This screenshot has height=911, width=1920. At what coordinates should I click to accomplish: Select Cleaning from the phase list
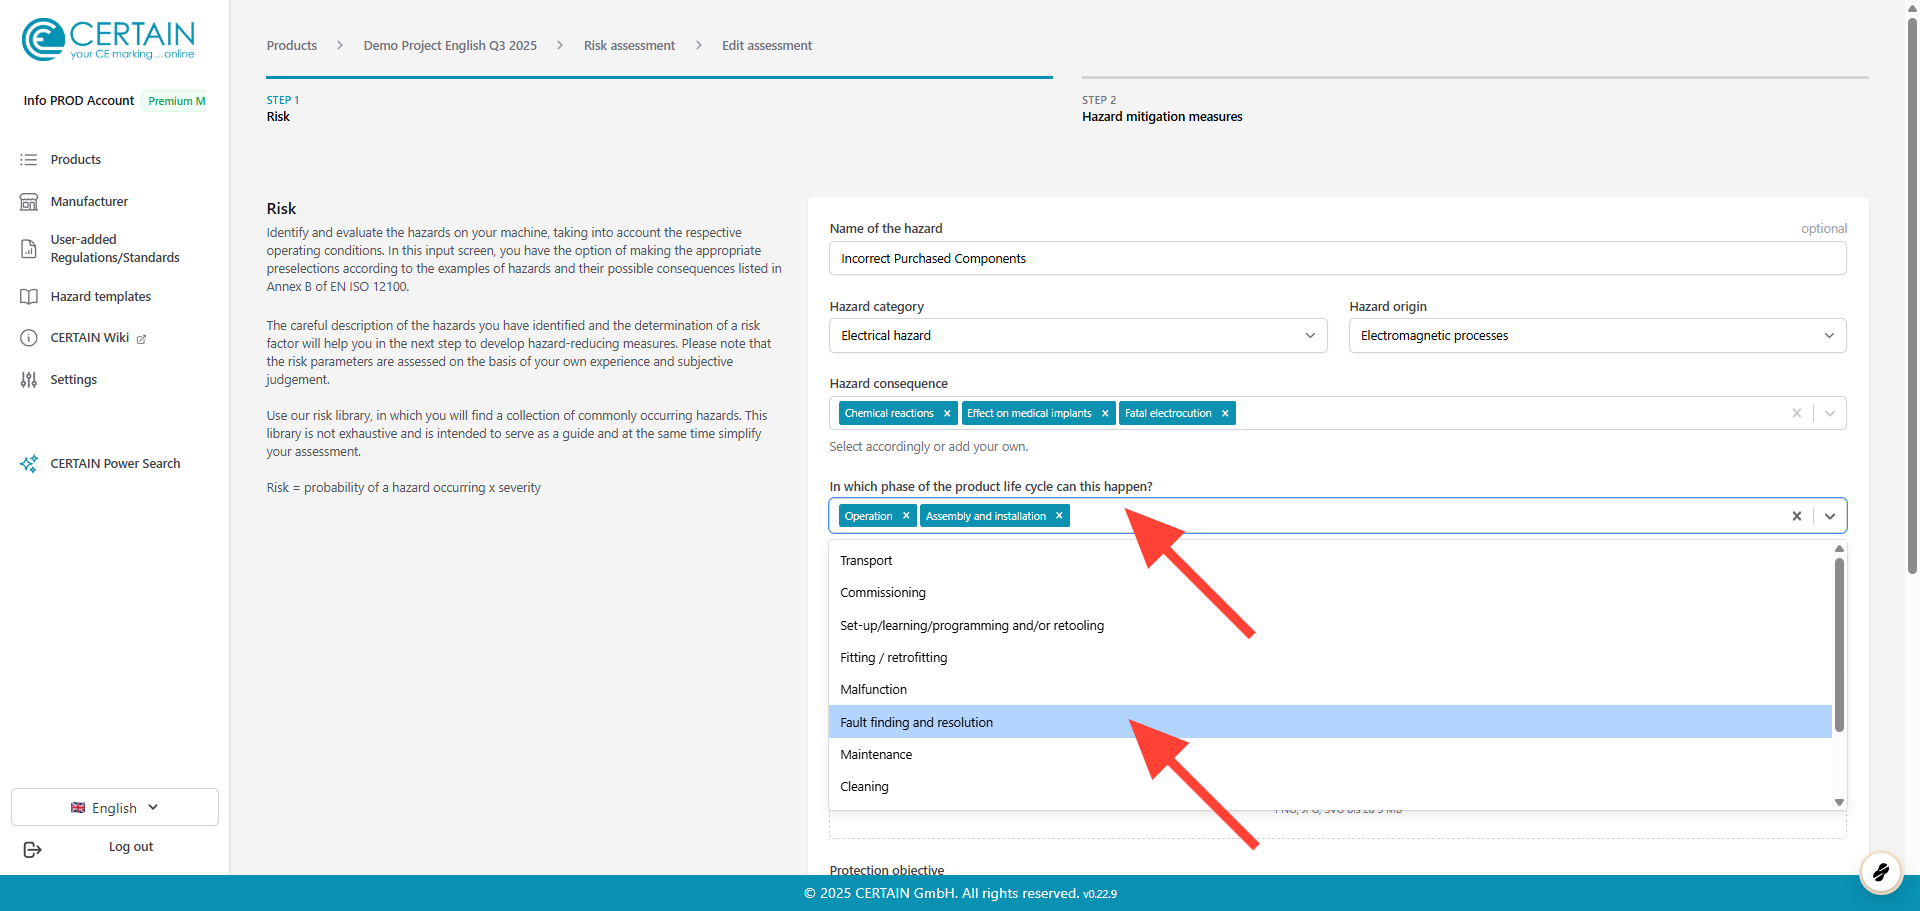pos(1330,787)
